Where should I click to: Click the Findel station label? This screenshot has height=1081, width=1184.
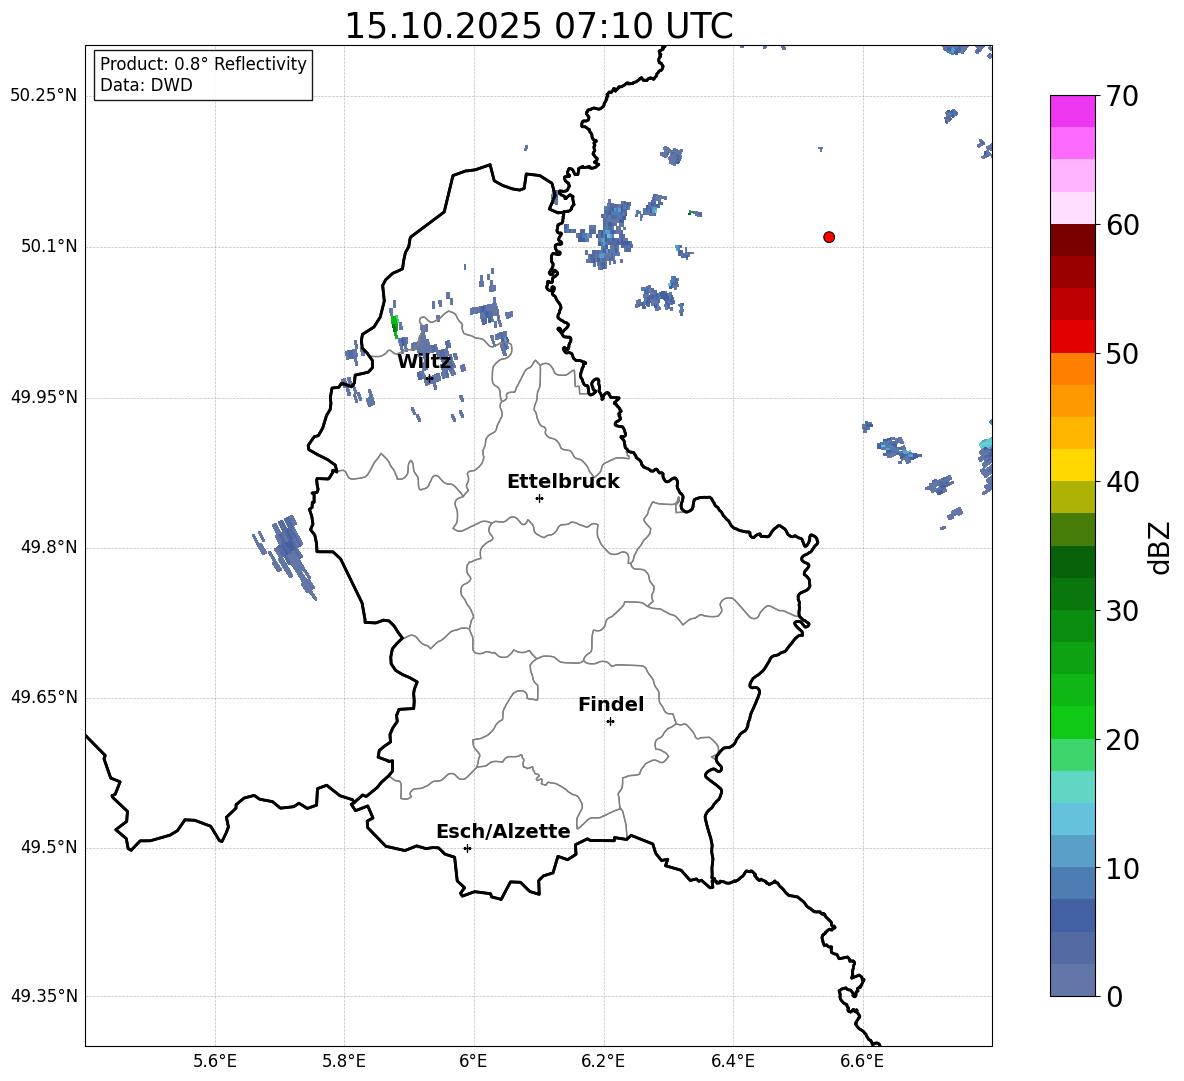611,704
